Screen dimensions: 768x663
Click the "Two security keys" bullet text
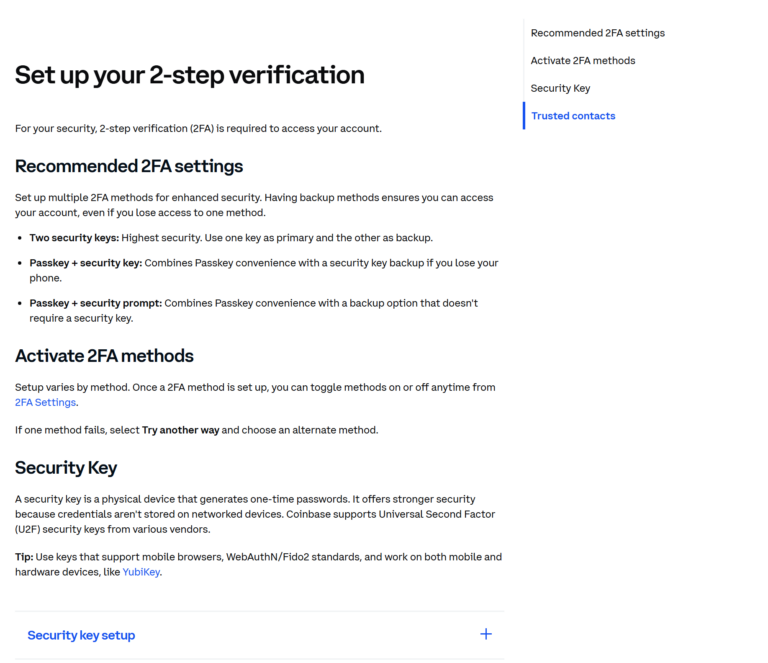[74, 238]
